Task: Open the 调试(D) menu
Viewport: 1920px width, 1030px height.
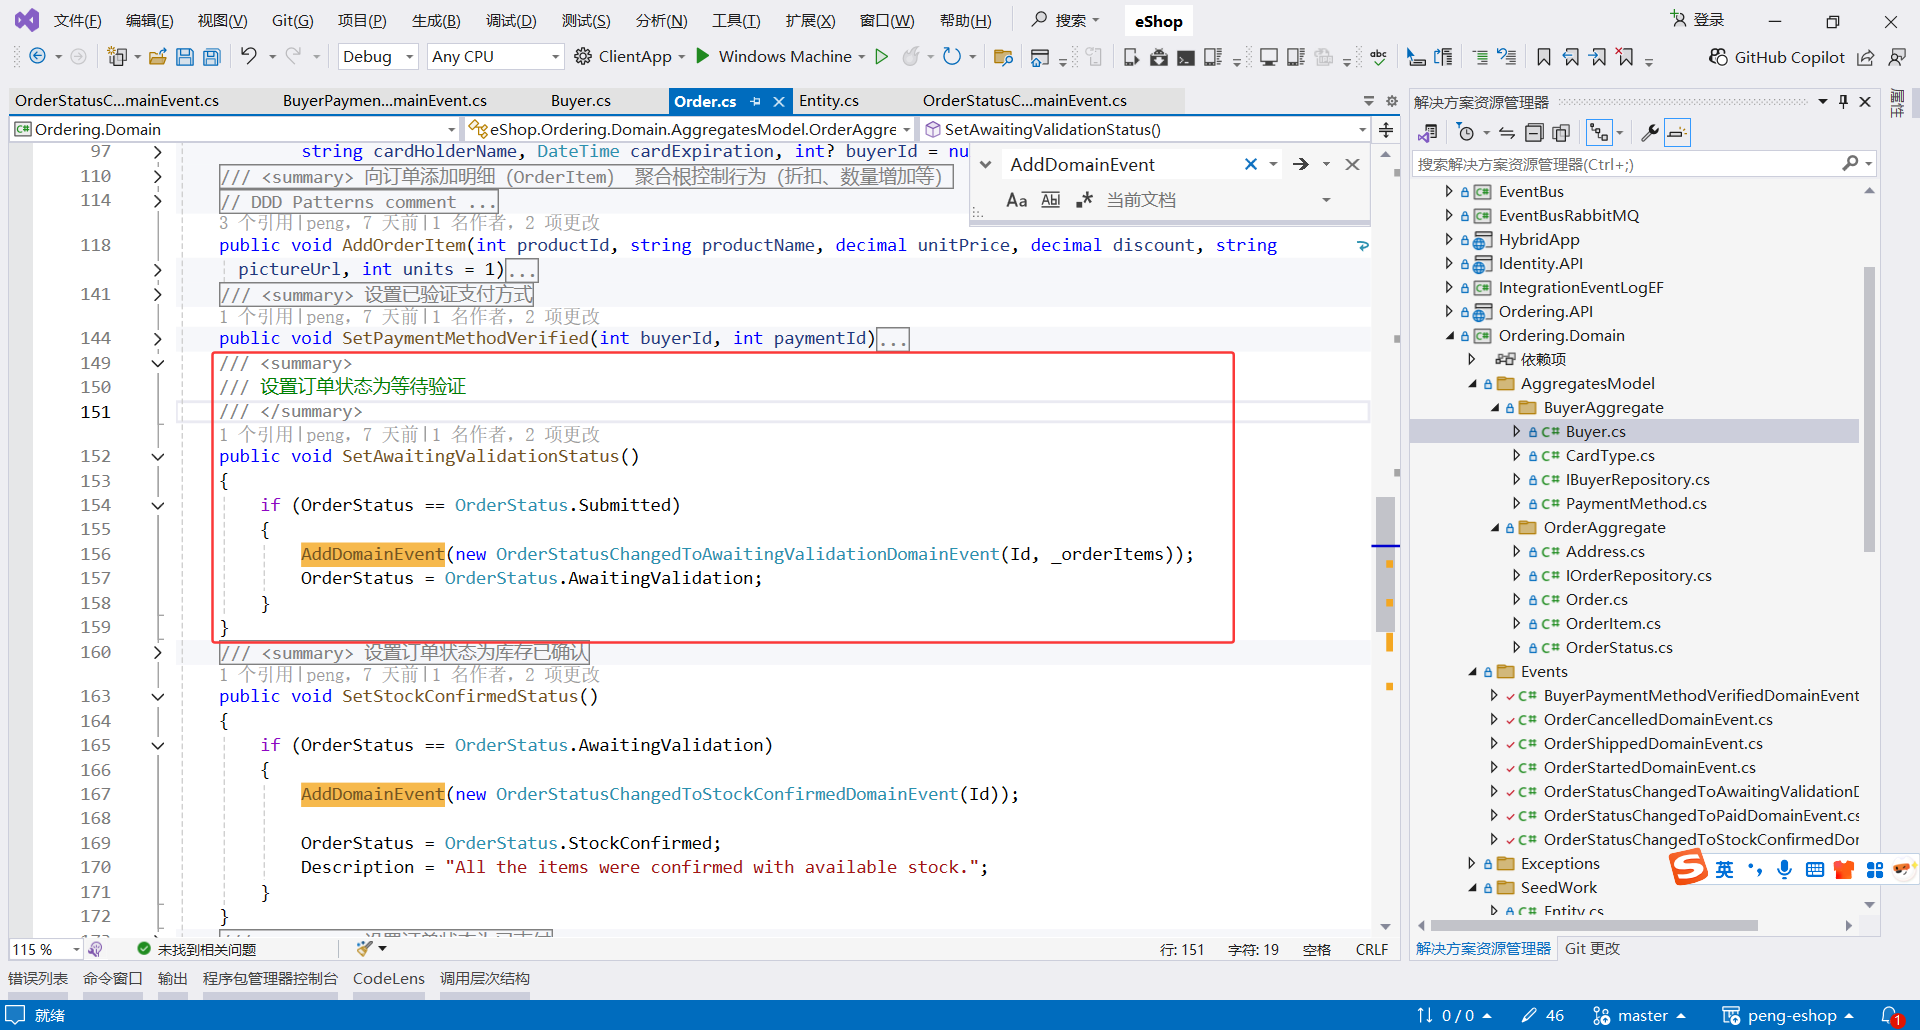Action: (511, 21)
